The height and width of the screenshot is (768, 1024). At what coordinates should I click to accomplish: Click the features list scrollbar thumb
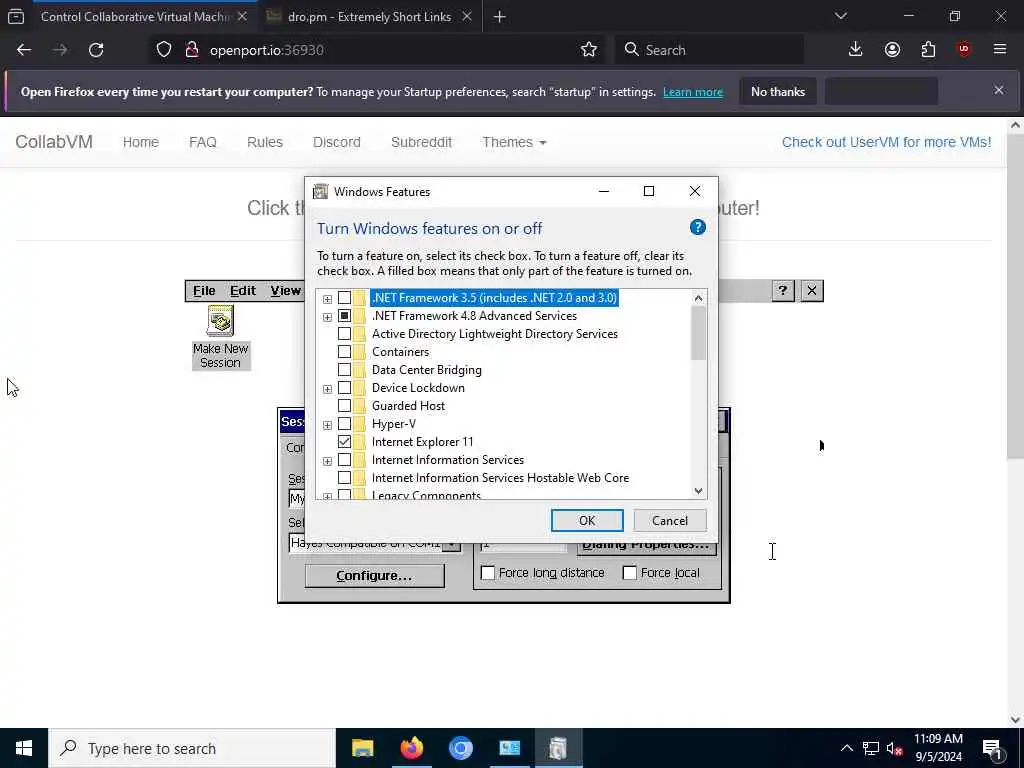[x=698, y=333]
